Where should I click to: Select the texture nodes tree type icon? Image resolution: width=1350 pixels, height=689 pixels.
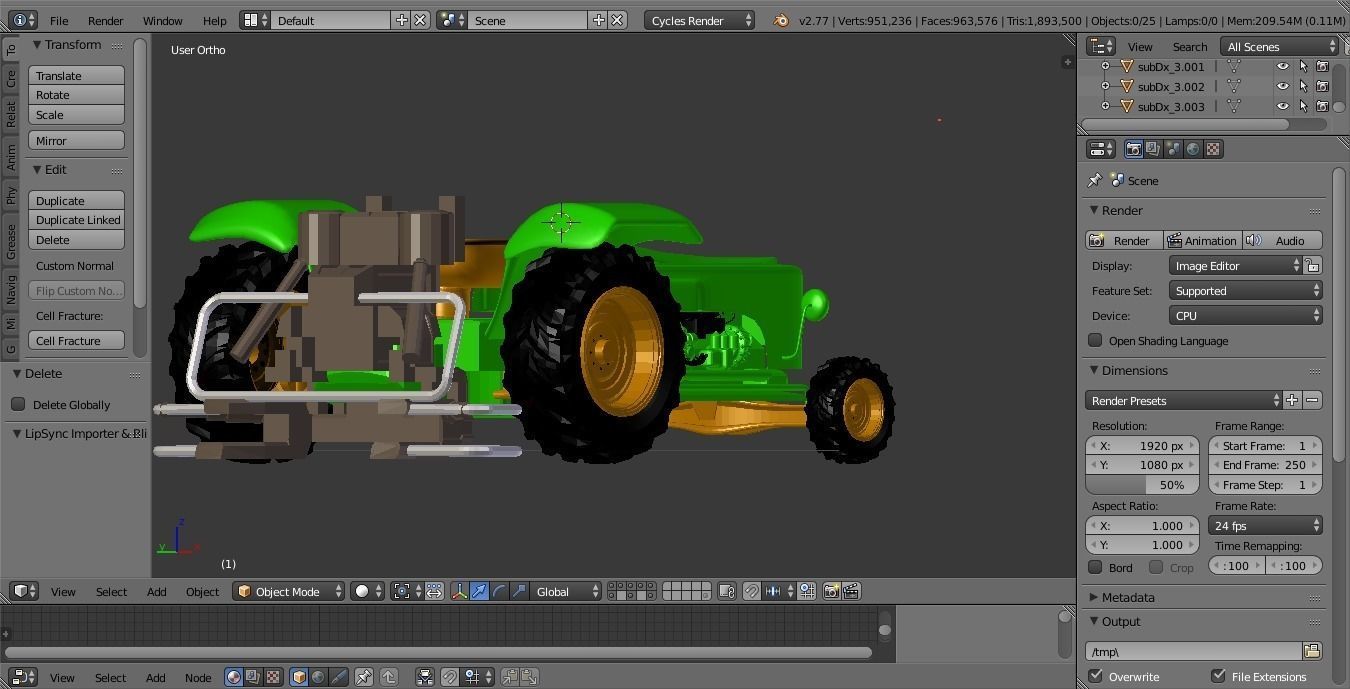(273, 677)
